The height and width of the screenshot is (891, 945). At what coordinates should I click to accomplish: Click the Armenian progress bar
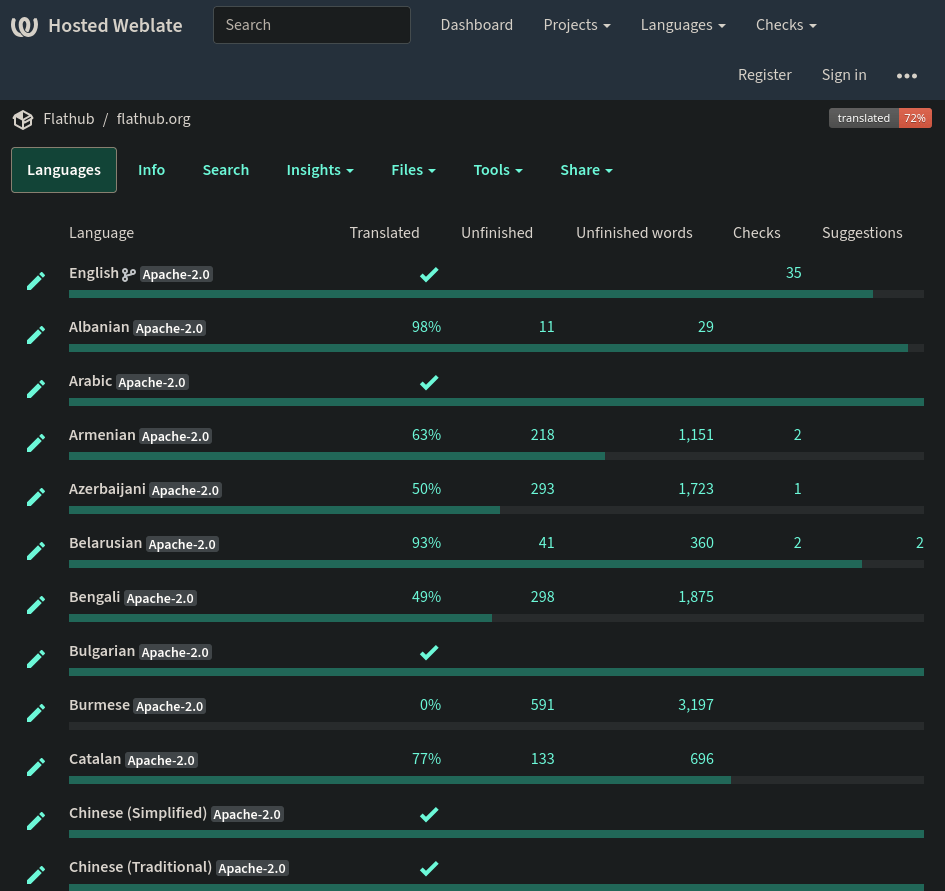496,456
